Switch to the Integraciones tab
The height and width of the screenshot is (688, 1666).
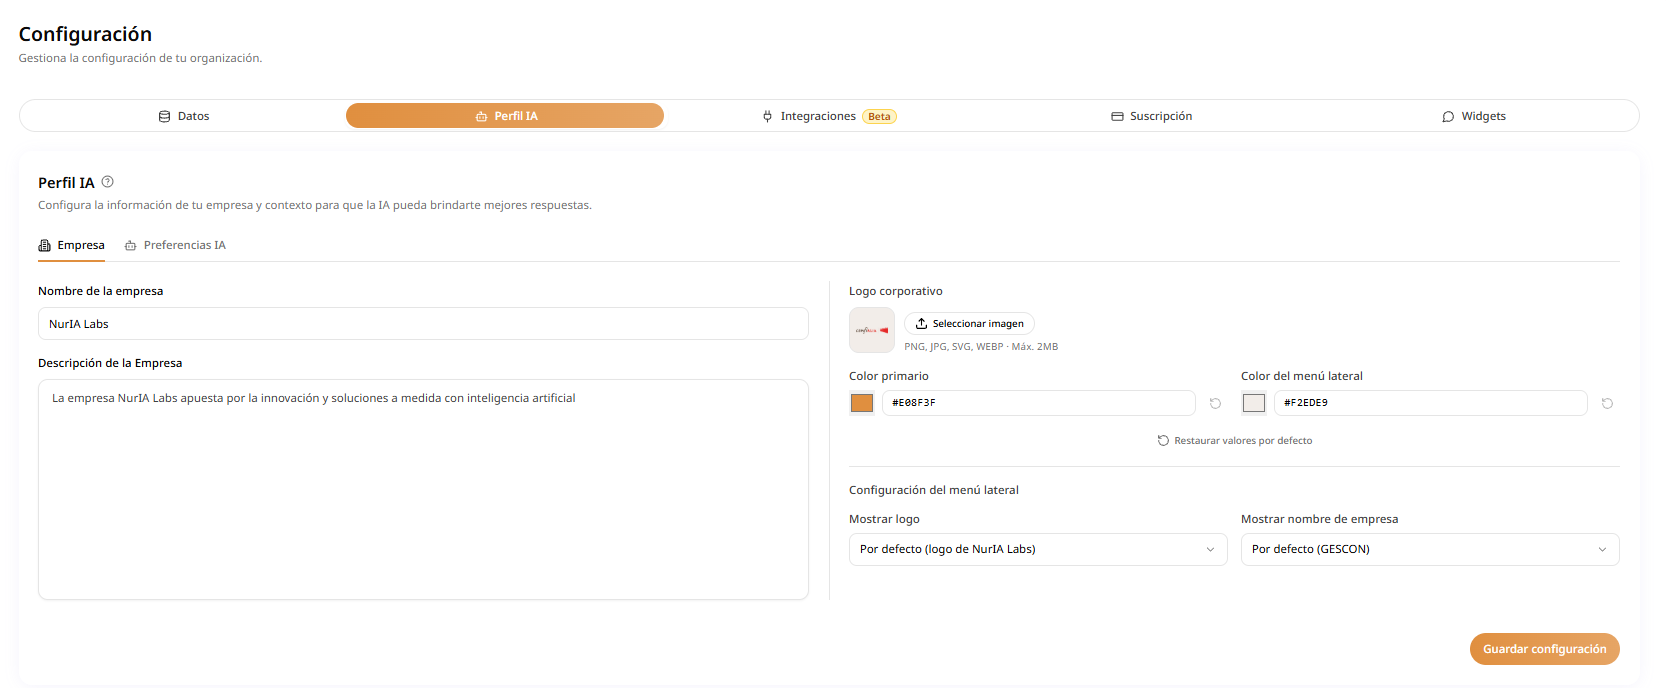829,116
